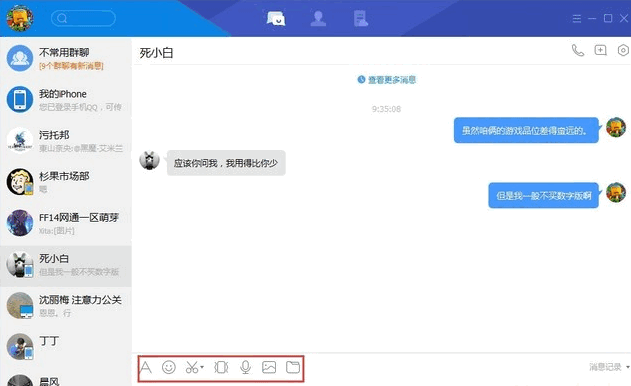Click the 杉果市场部 Vault Boy avatar
The width and height of the screenshot is (631, 386).
[x=20, y=182]
